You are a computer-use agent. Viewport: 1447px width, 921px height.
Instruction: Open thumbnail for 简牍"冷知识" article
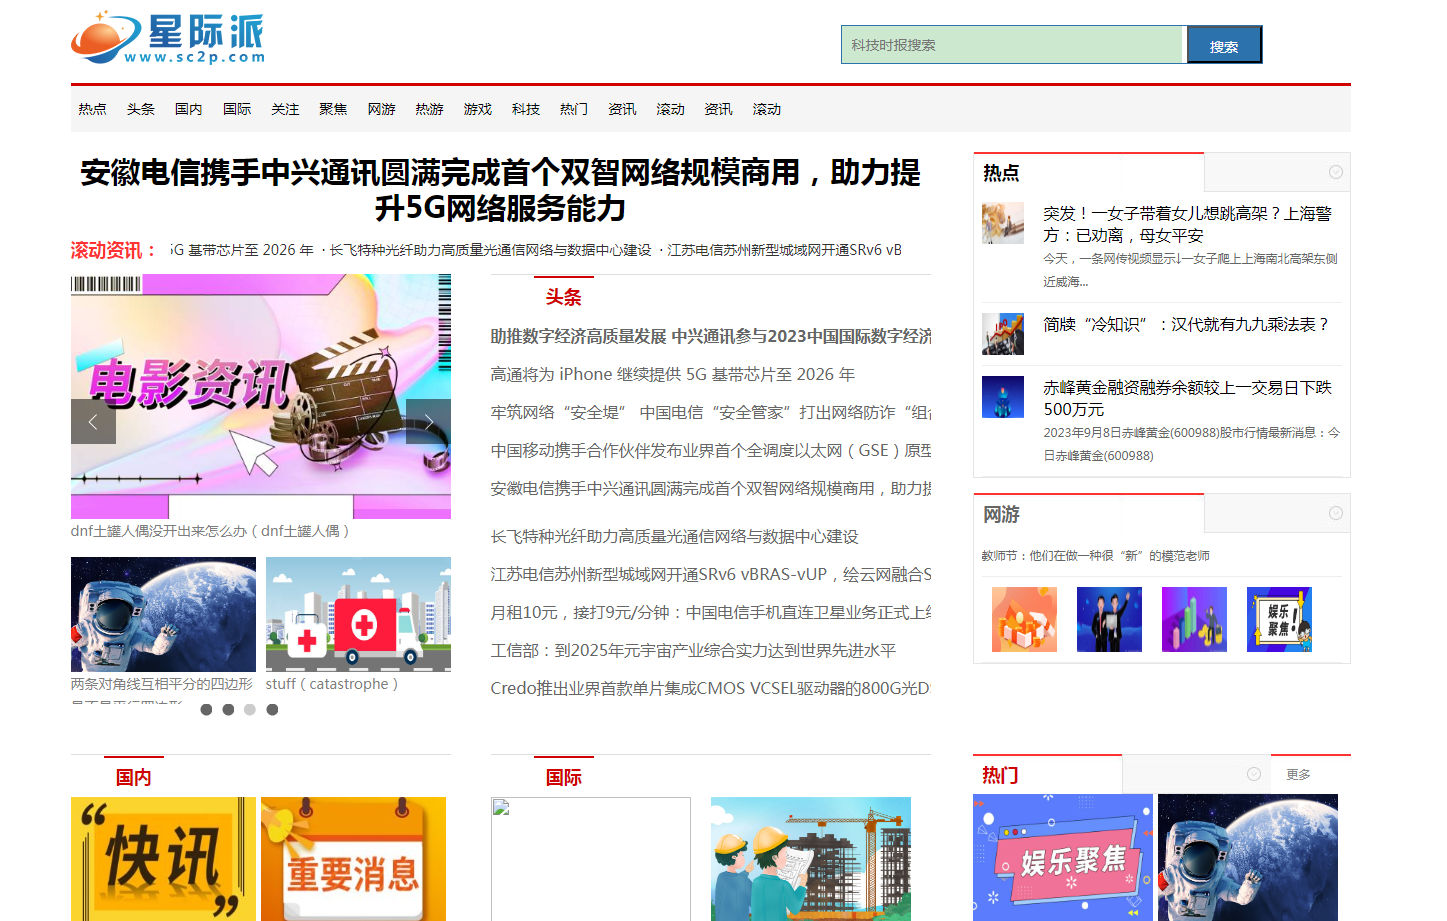(x=1003, y=334)
